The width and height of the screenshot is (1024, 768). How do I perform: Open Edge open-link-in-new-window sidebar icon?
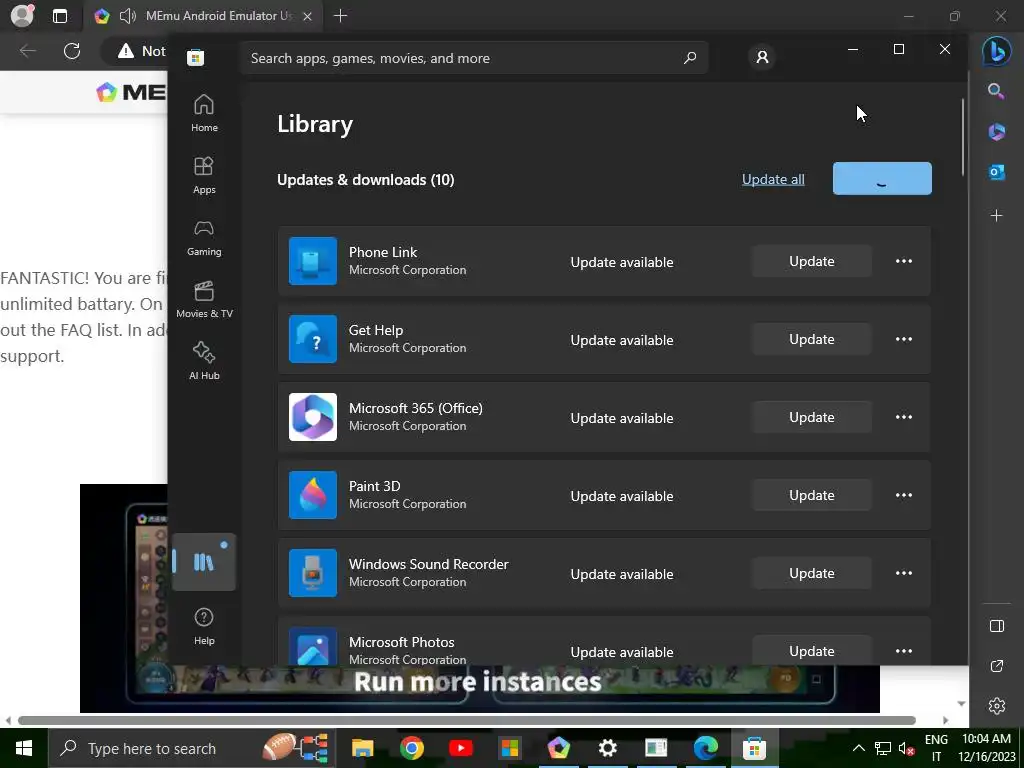(997, 666)
